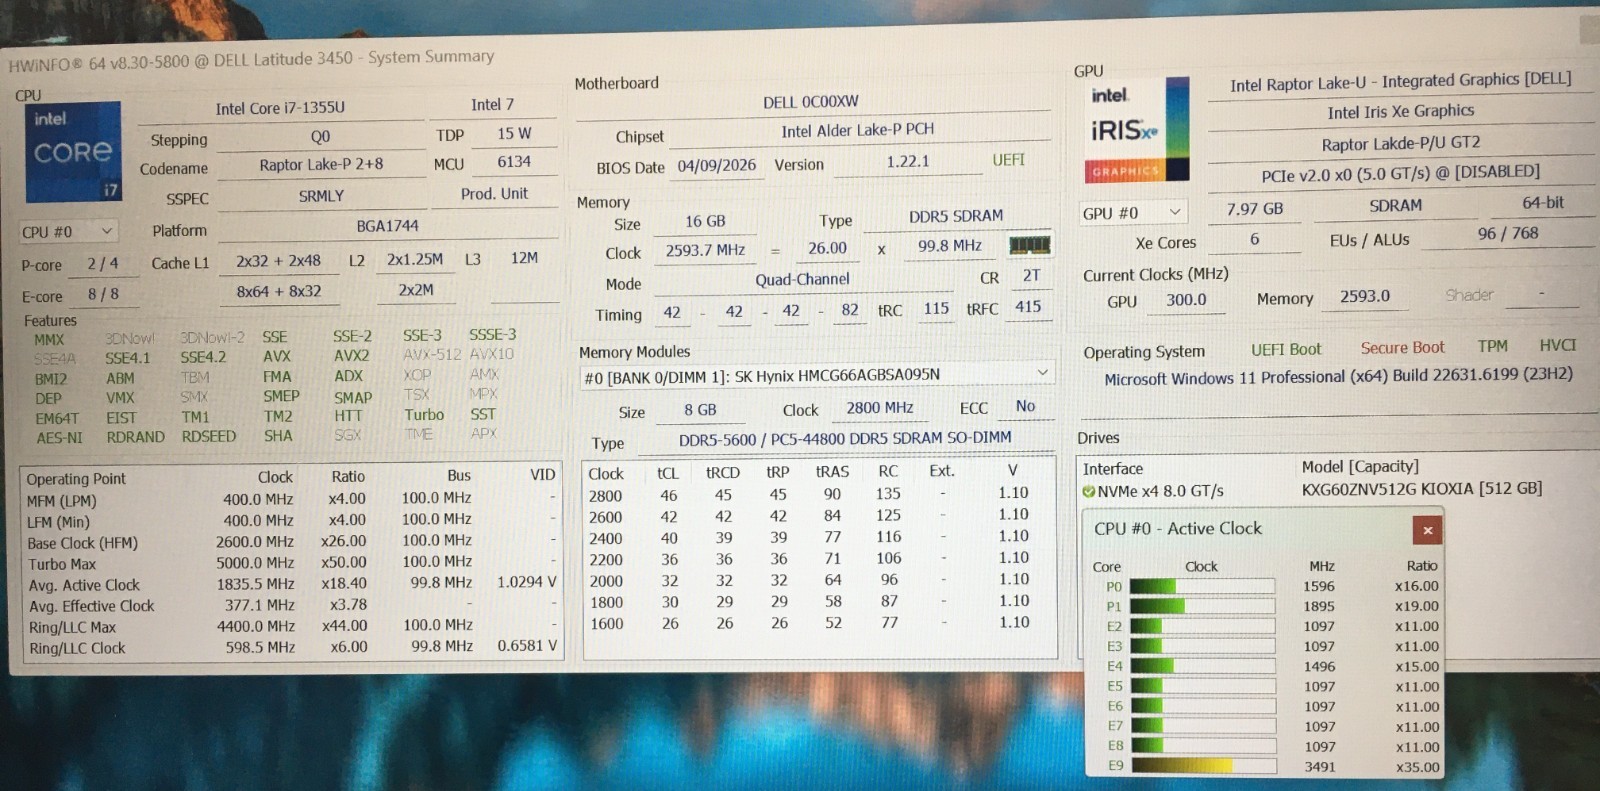Click the motherboard model DELL 0C00XW

811,101
